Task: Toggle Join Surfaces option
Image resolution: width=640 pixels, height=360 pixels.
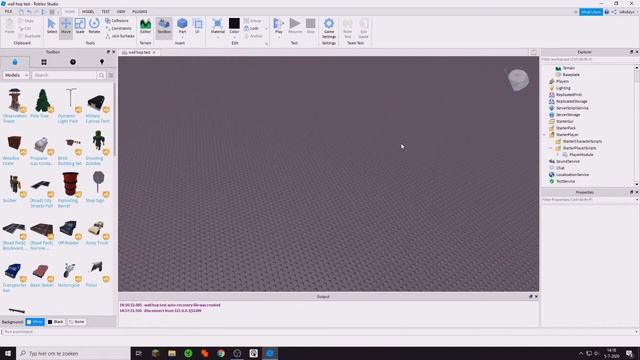Action: point(120,36)
